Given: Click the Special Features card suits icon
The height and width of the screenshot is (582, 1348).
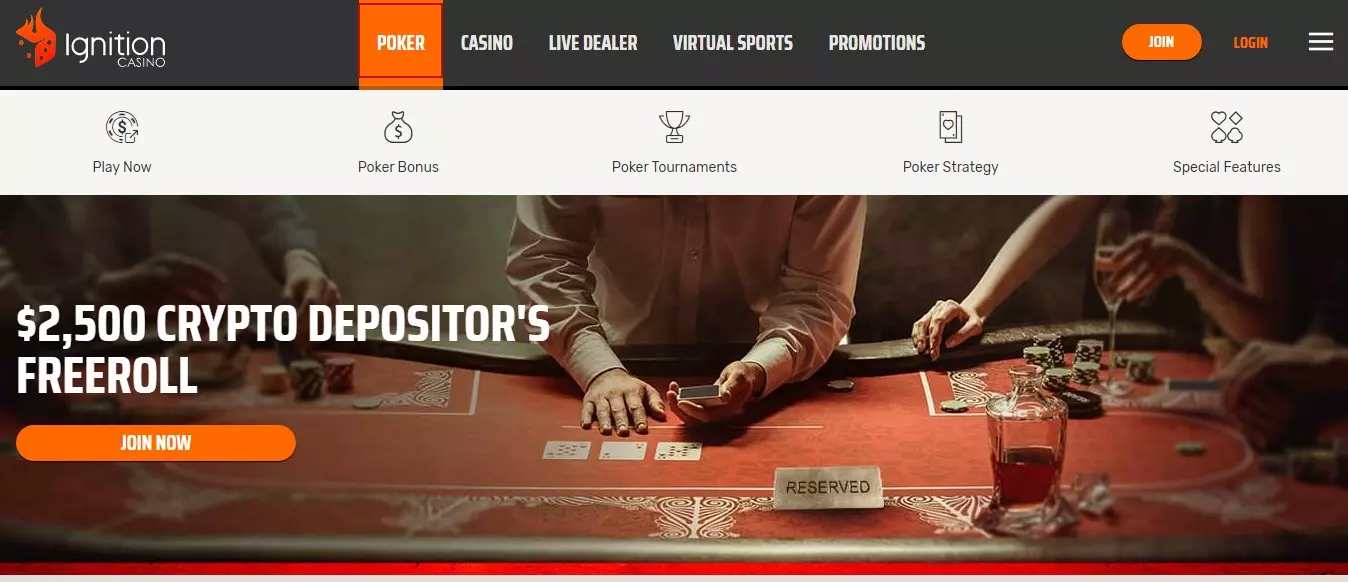Looking at the screenshot, I should click(1226, 127).
